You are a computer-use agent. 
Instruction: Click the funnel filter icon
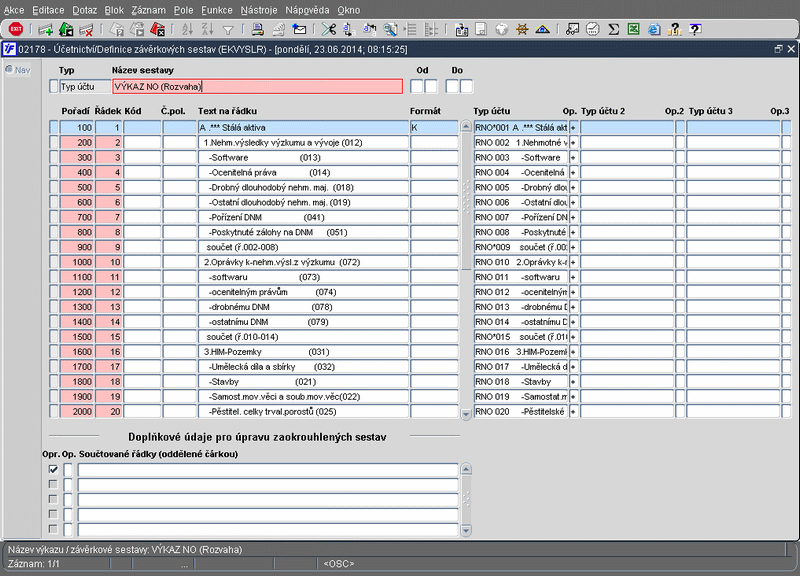[x=228, y=30]
